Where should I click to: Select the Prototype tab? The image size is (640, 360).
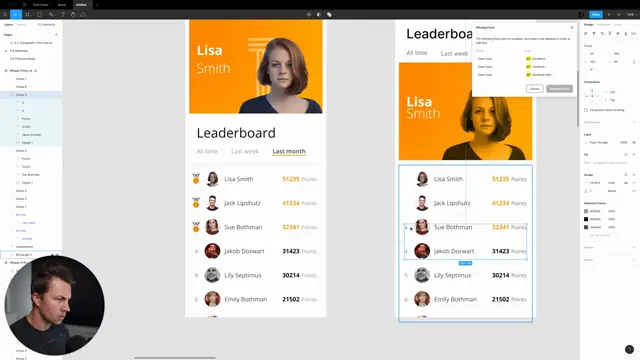[x=603, y=24]
